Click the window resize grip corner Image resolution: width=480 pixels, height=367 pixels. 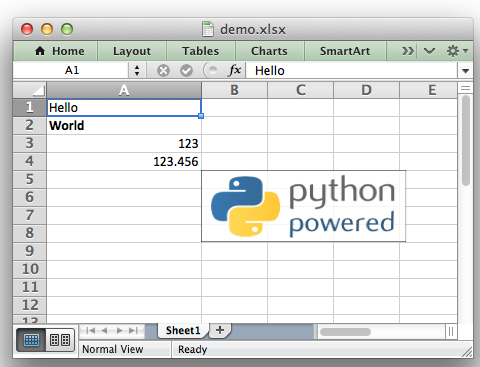(467, 352)
